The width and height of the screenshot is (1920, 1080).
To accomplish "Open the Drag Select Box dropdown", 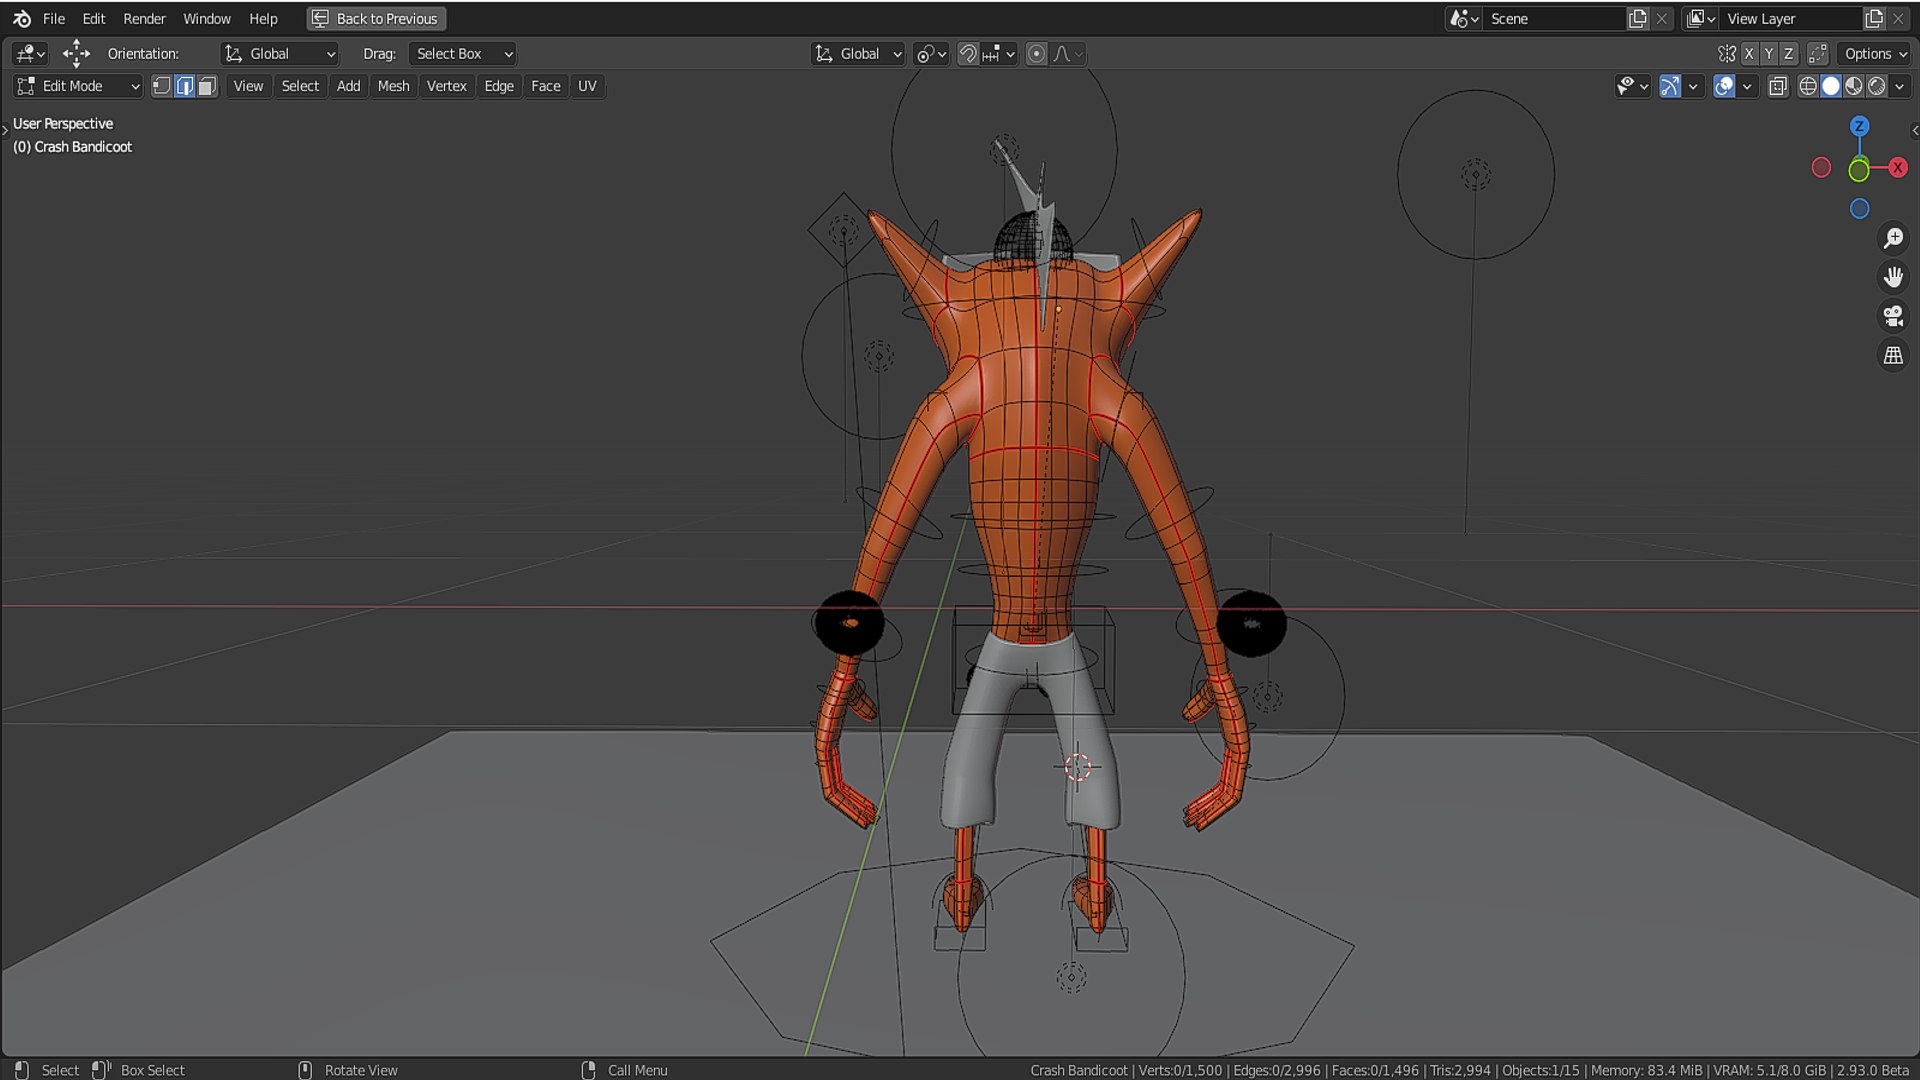I will [462, 54].
